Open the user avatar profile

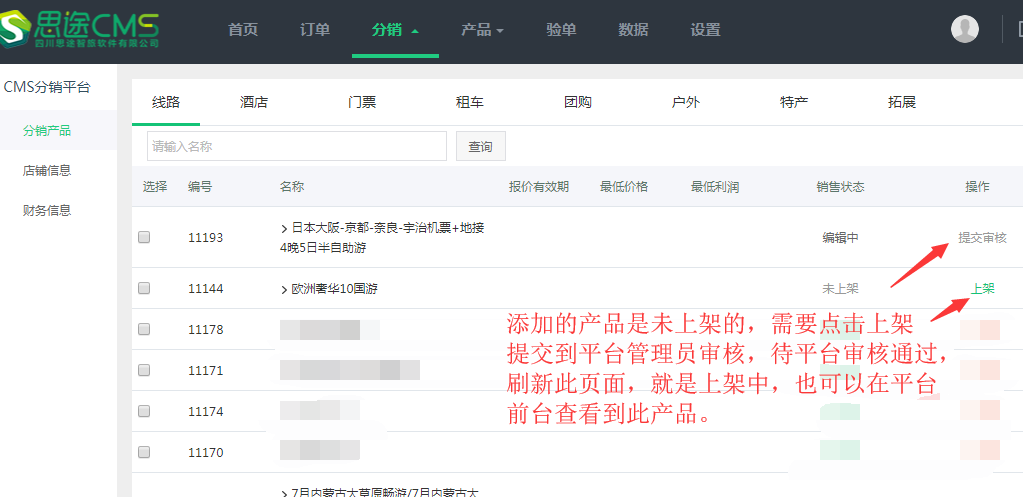coord(965,29)
